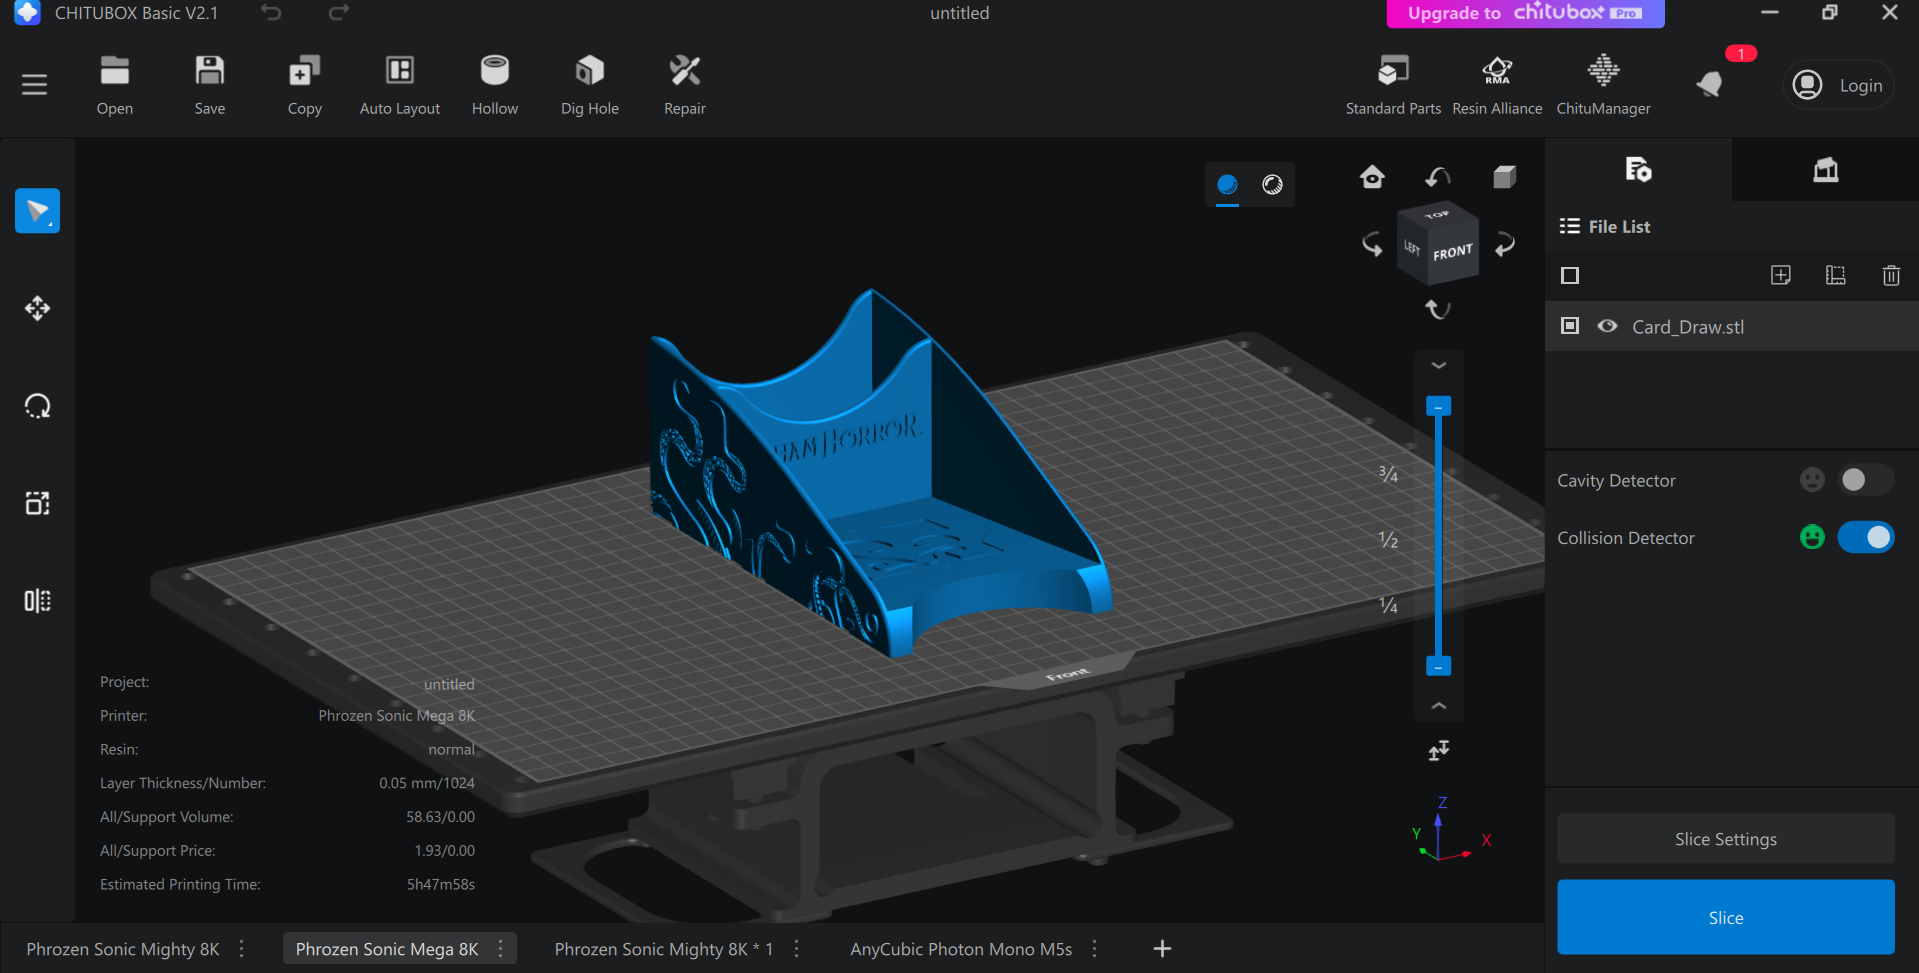This screenshot has width=1919, height=973.
Task: Click the 1/2 mark on layer slider
Action: [1388, 540]
